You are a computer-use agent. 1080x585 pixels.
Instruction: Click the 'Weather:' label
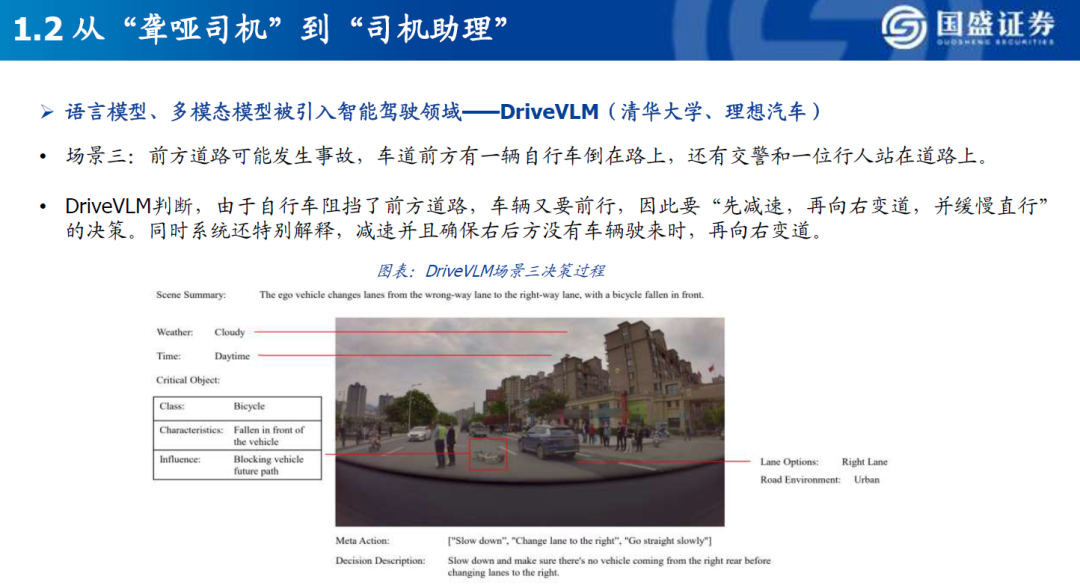pyautogui.click(x=175, y=332)
